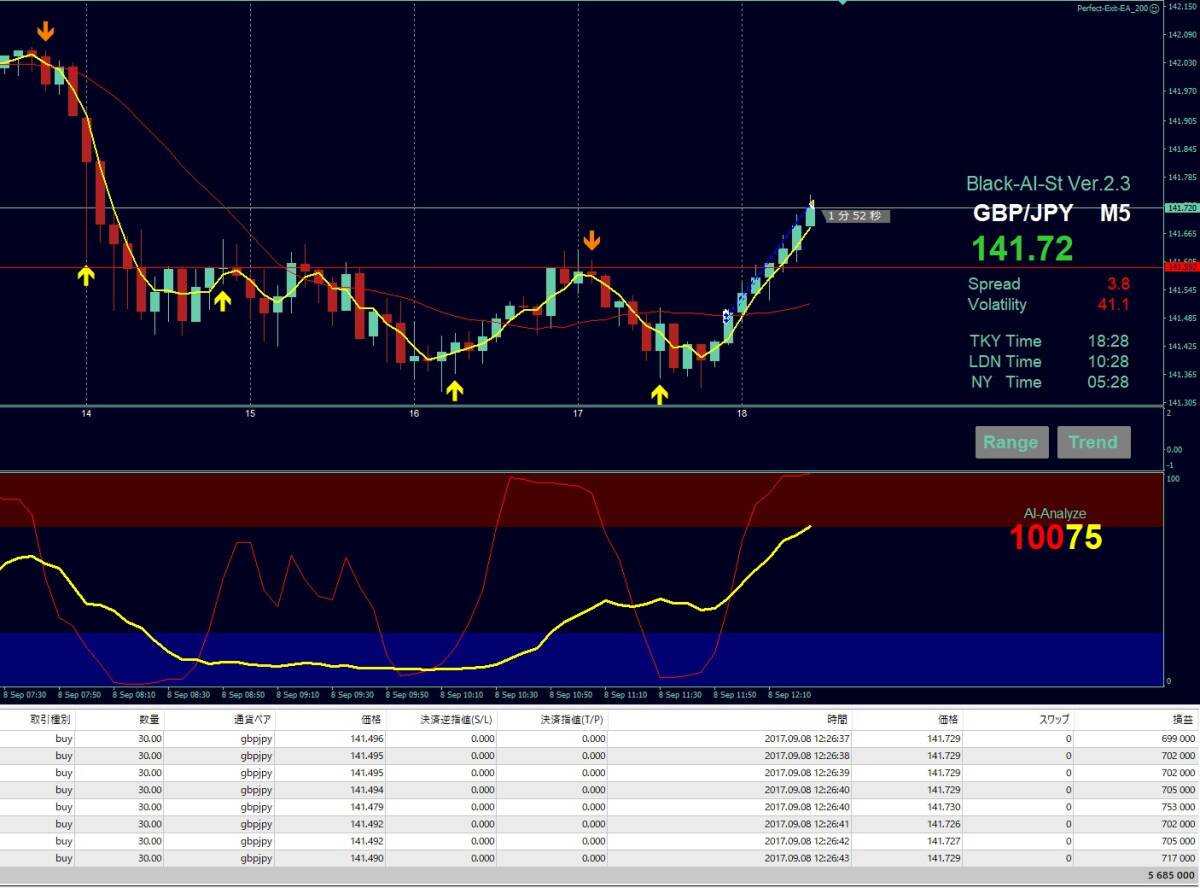Select the order opened at 12:26:38
Screen dimensions: 1200x888
point(600,756)
